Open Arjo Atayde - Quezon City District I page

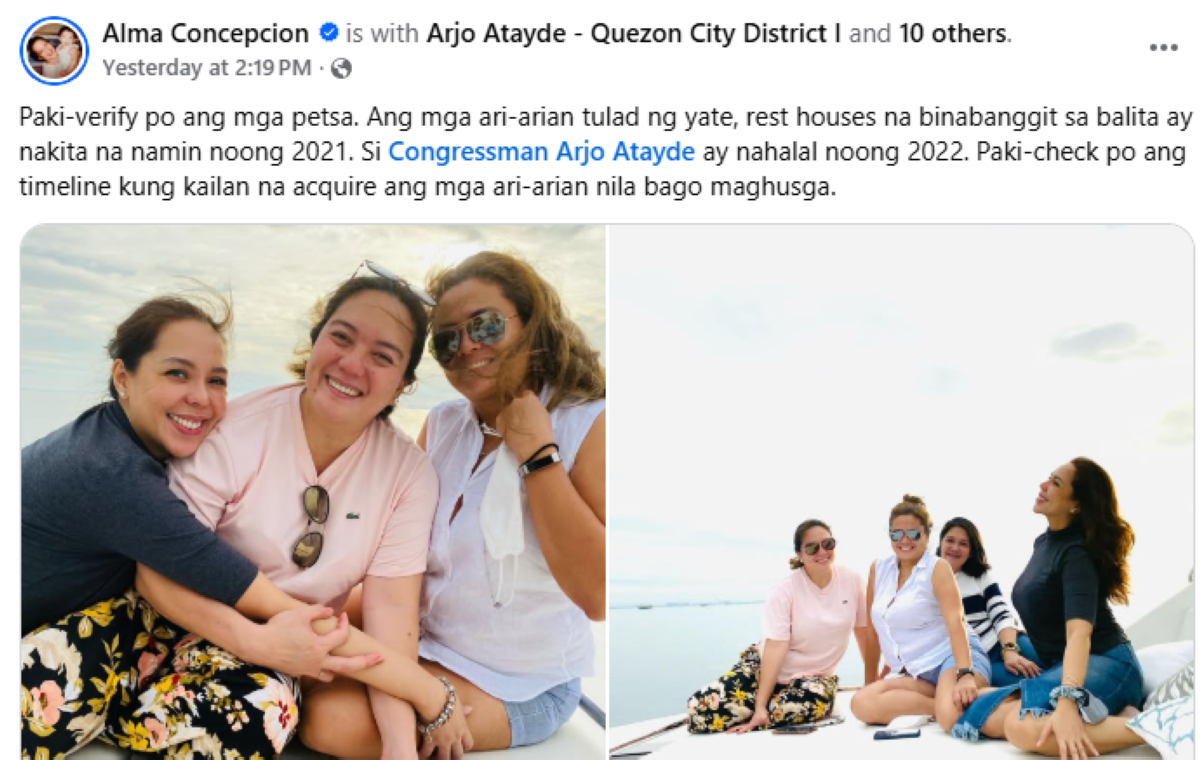tap(634, 34)
